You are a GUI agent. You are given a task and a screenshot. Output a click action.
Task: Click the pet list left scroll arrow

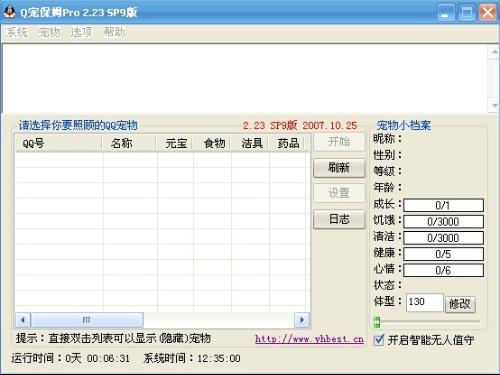click(23, 320)
